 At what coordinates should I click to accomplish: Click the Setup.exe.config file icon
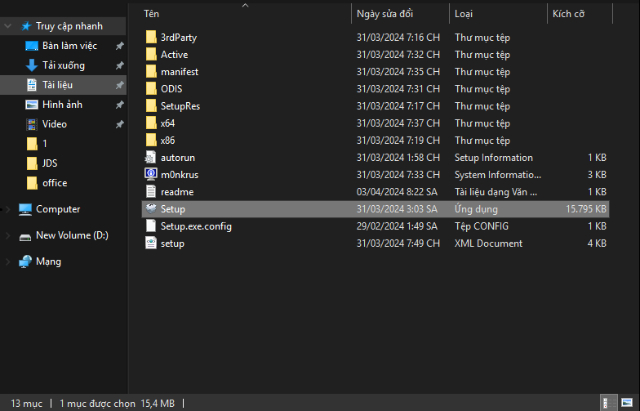(x=151, y=227)
